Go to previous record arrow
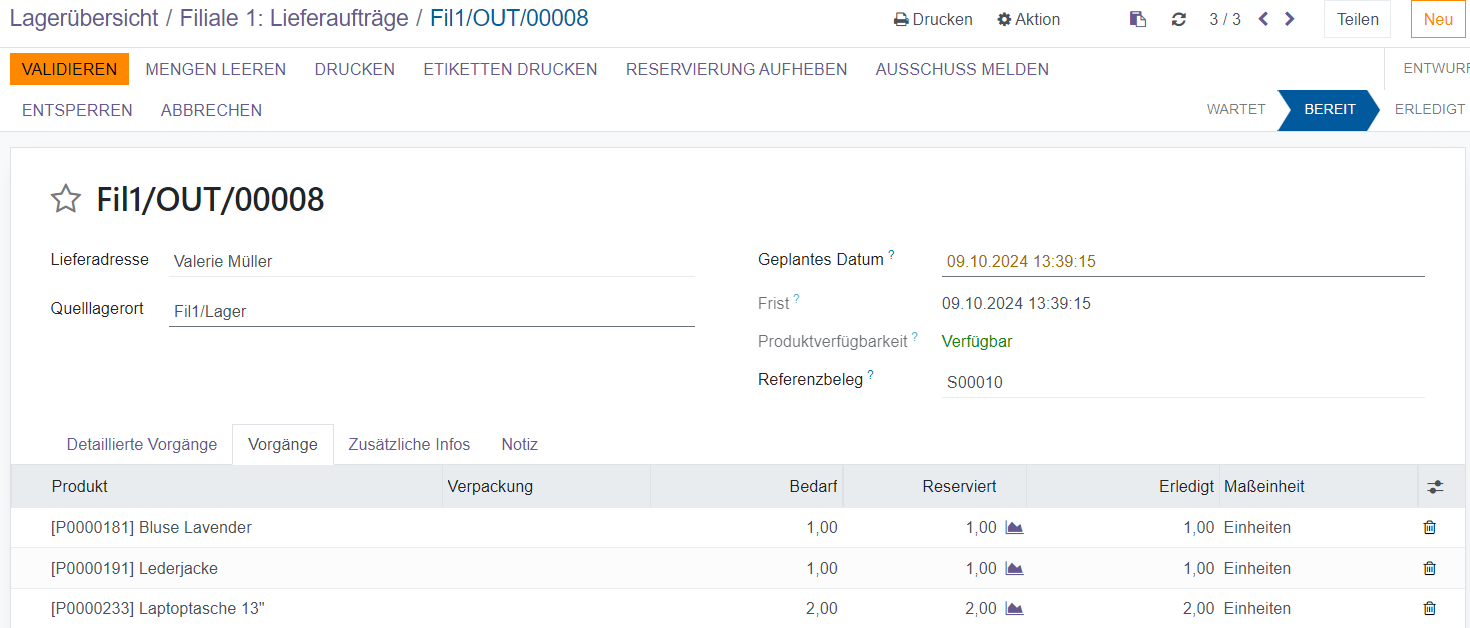 coord(1263,19)
